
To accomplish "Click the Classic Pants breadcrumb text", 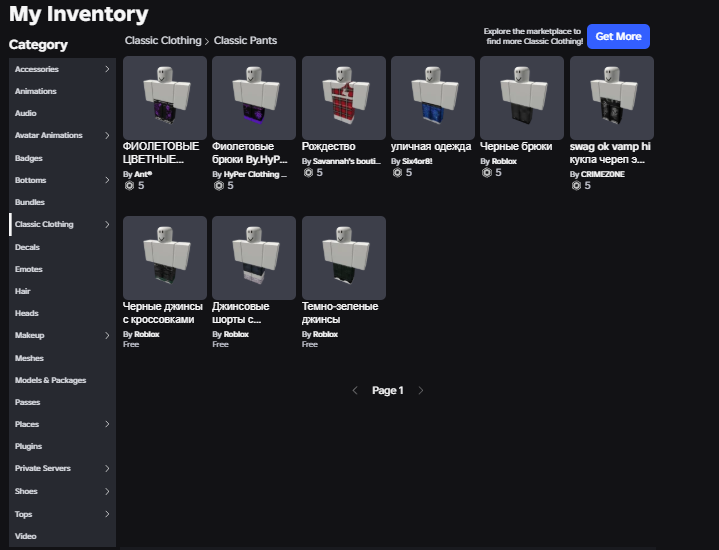I will [x=245, y=40].
